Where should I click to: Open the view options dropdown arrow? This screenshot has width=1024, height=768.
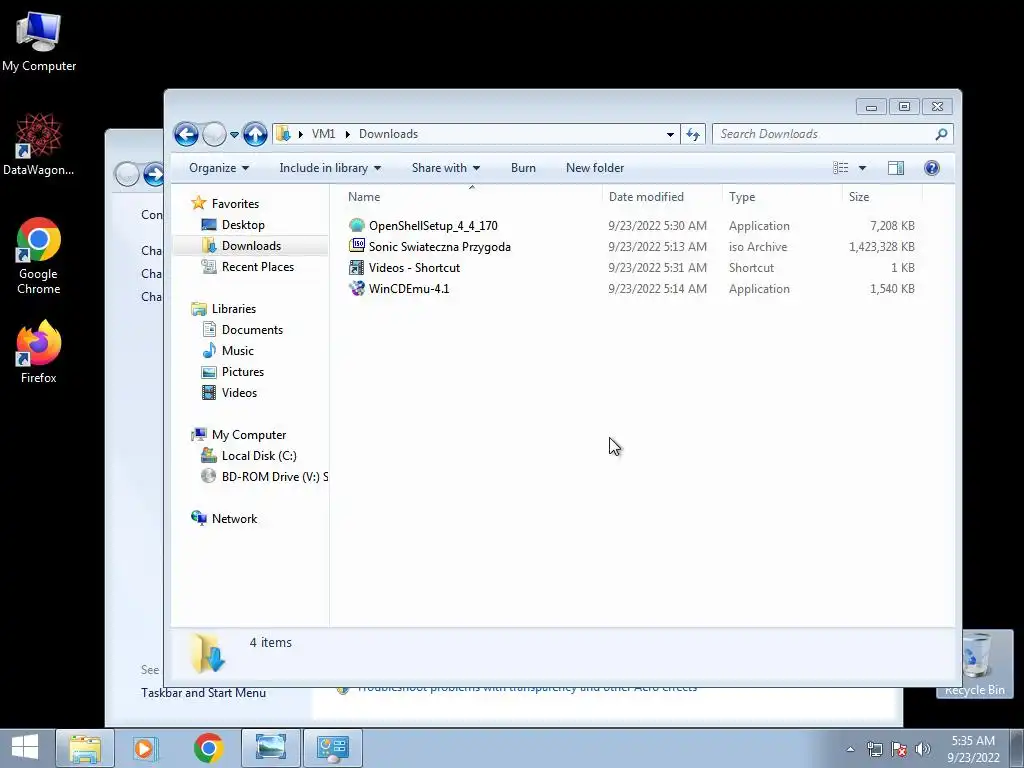(862, 168)
